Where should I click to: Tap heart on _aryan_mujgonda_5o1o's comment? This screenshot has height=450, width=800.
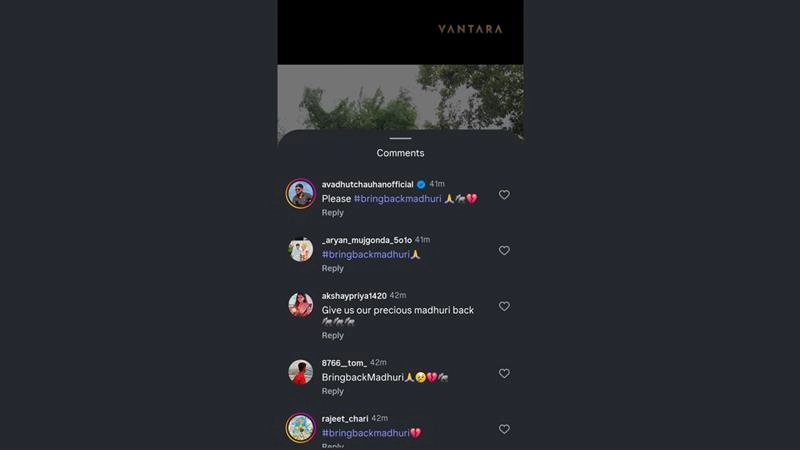504,251
